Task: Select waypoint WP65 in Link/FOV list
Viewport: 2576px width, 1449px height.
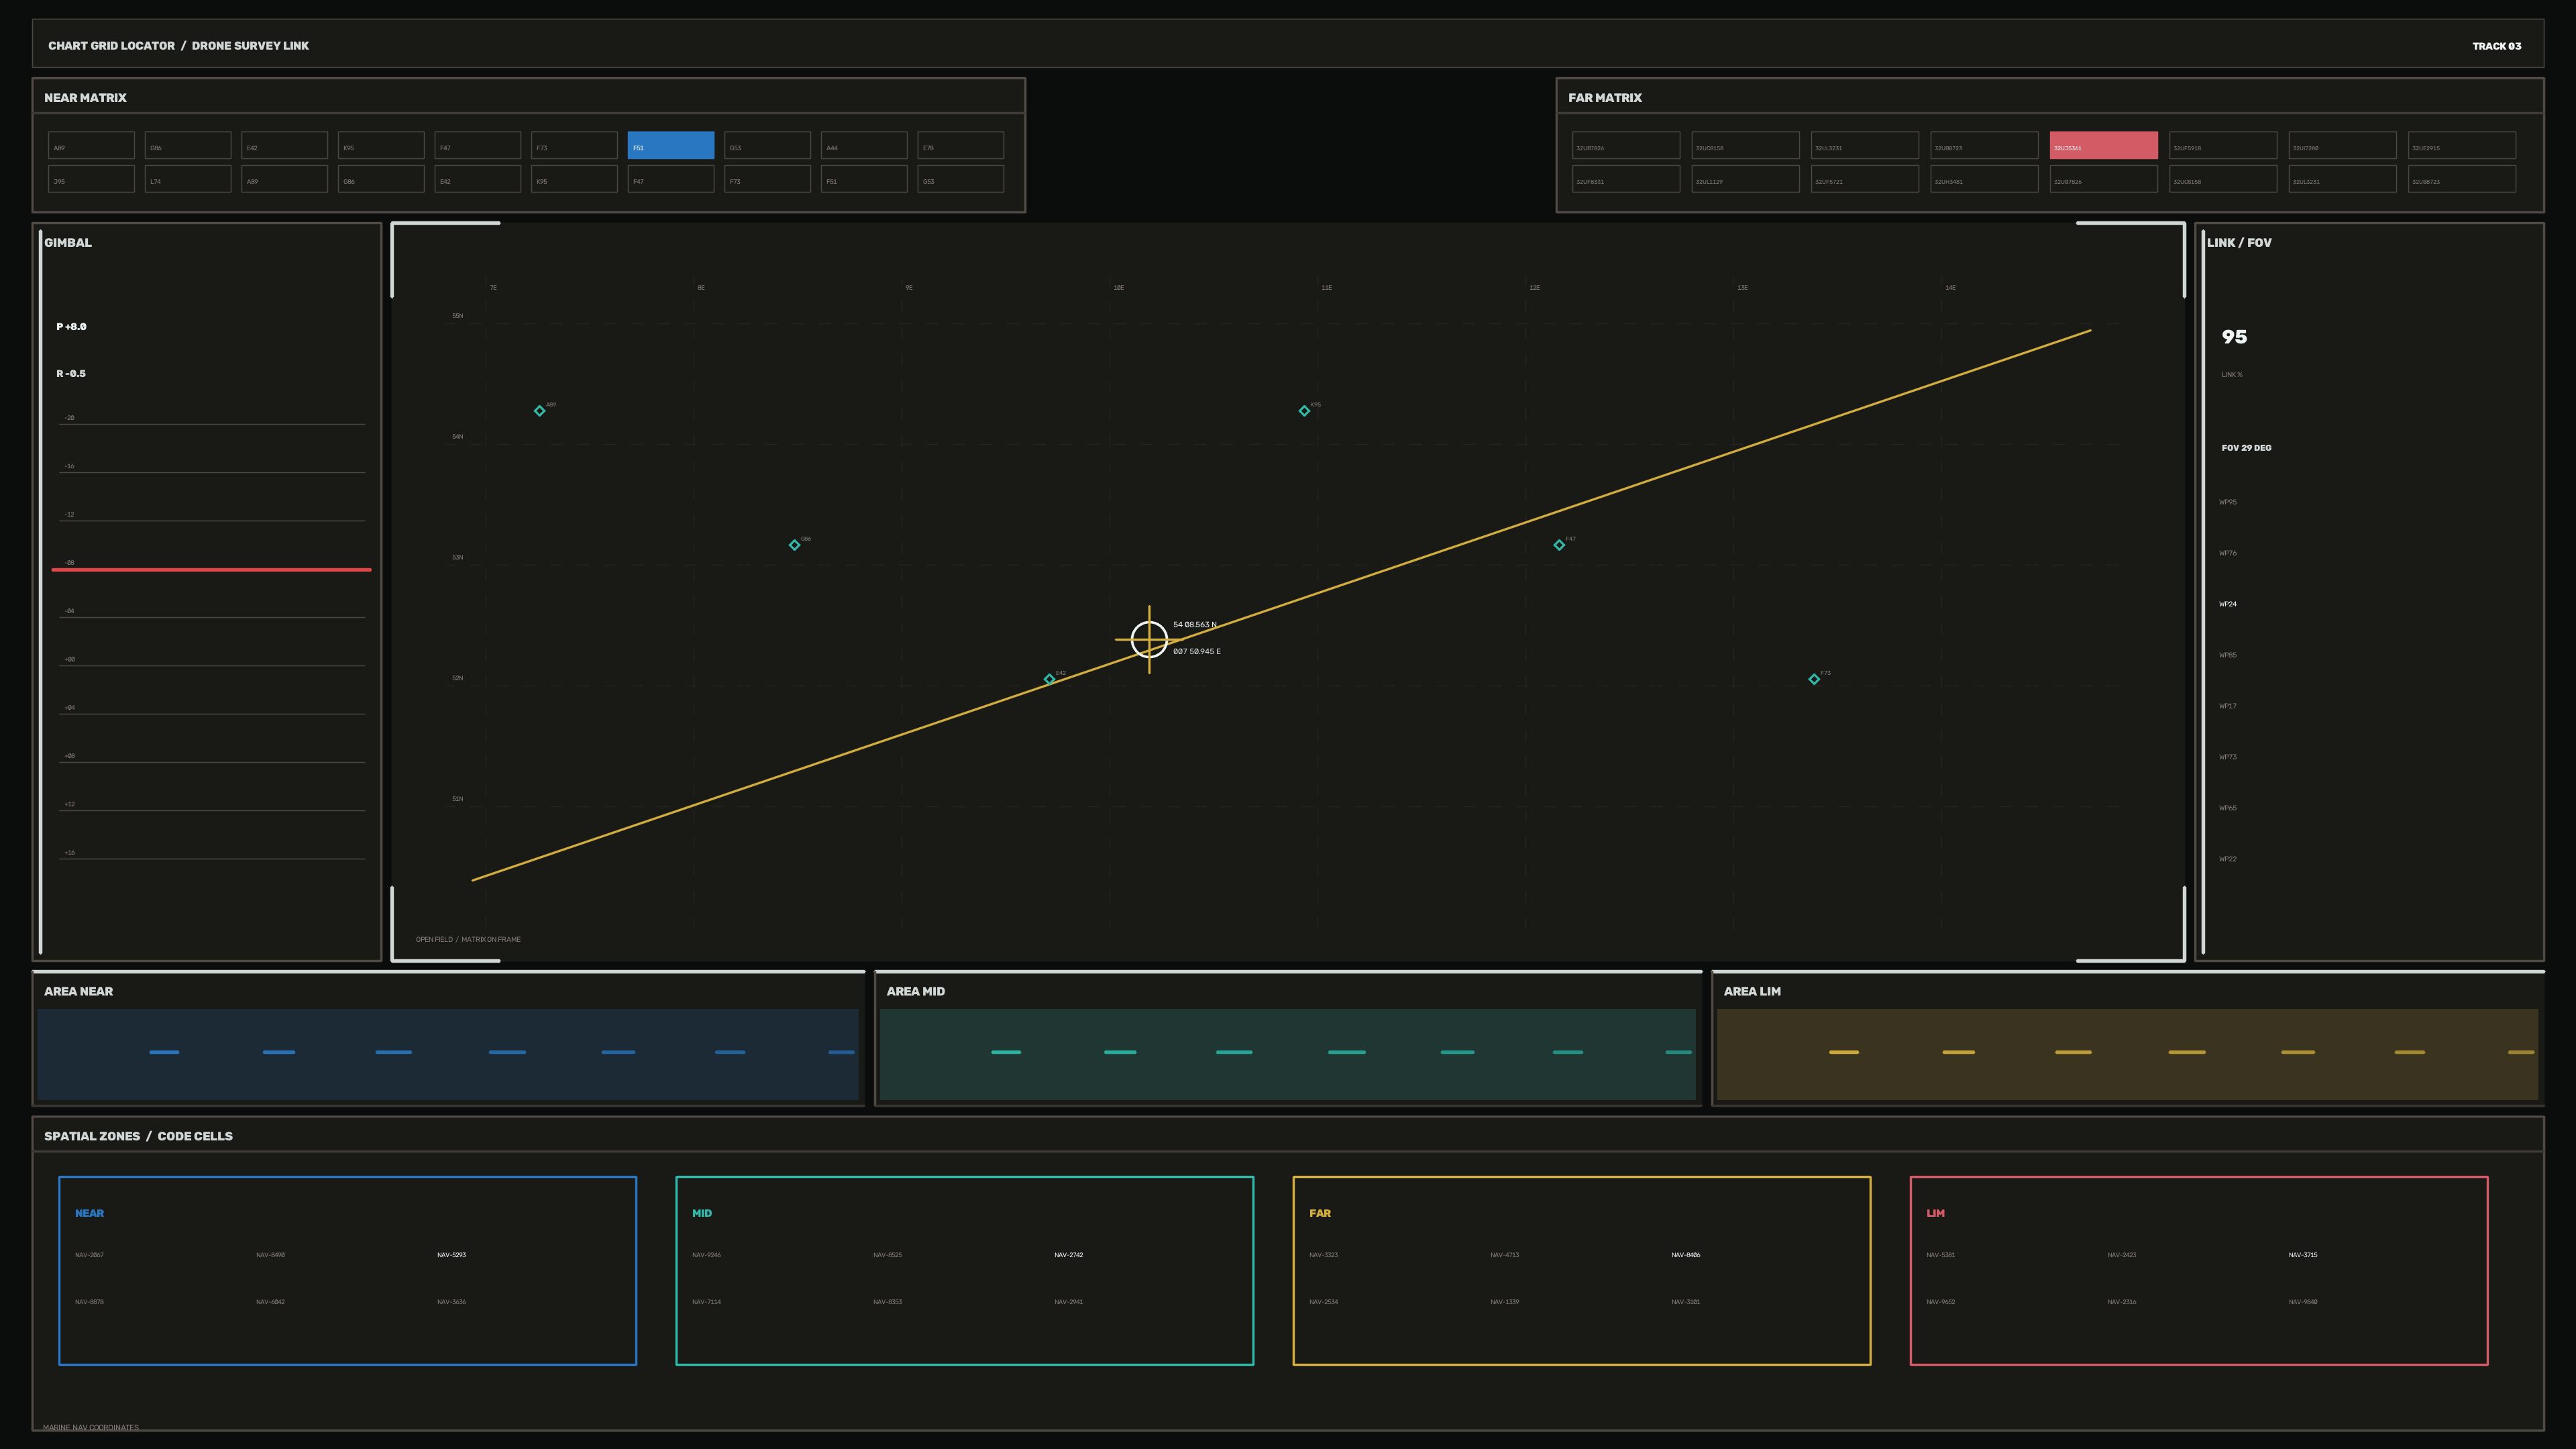Action: (2228, 808)
